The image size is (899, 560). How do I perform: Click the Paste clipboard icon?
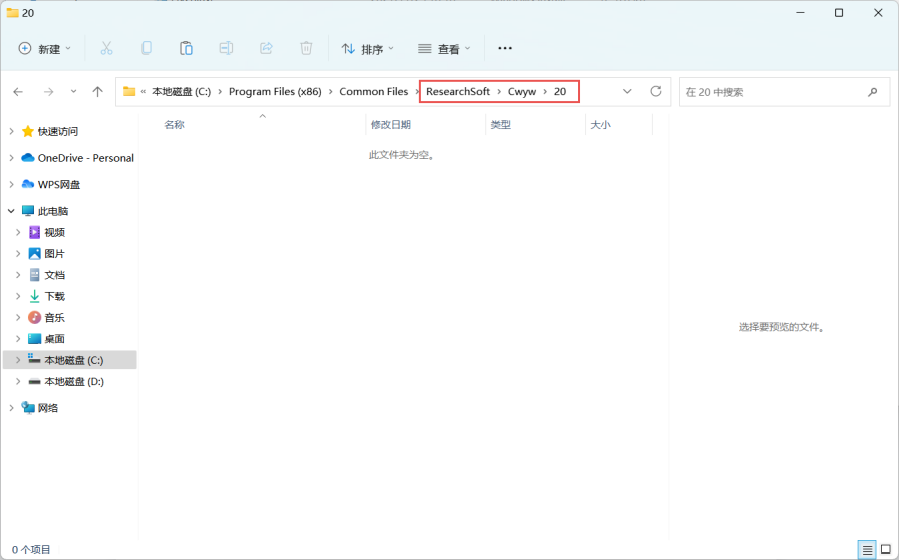point(186,48)
